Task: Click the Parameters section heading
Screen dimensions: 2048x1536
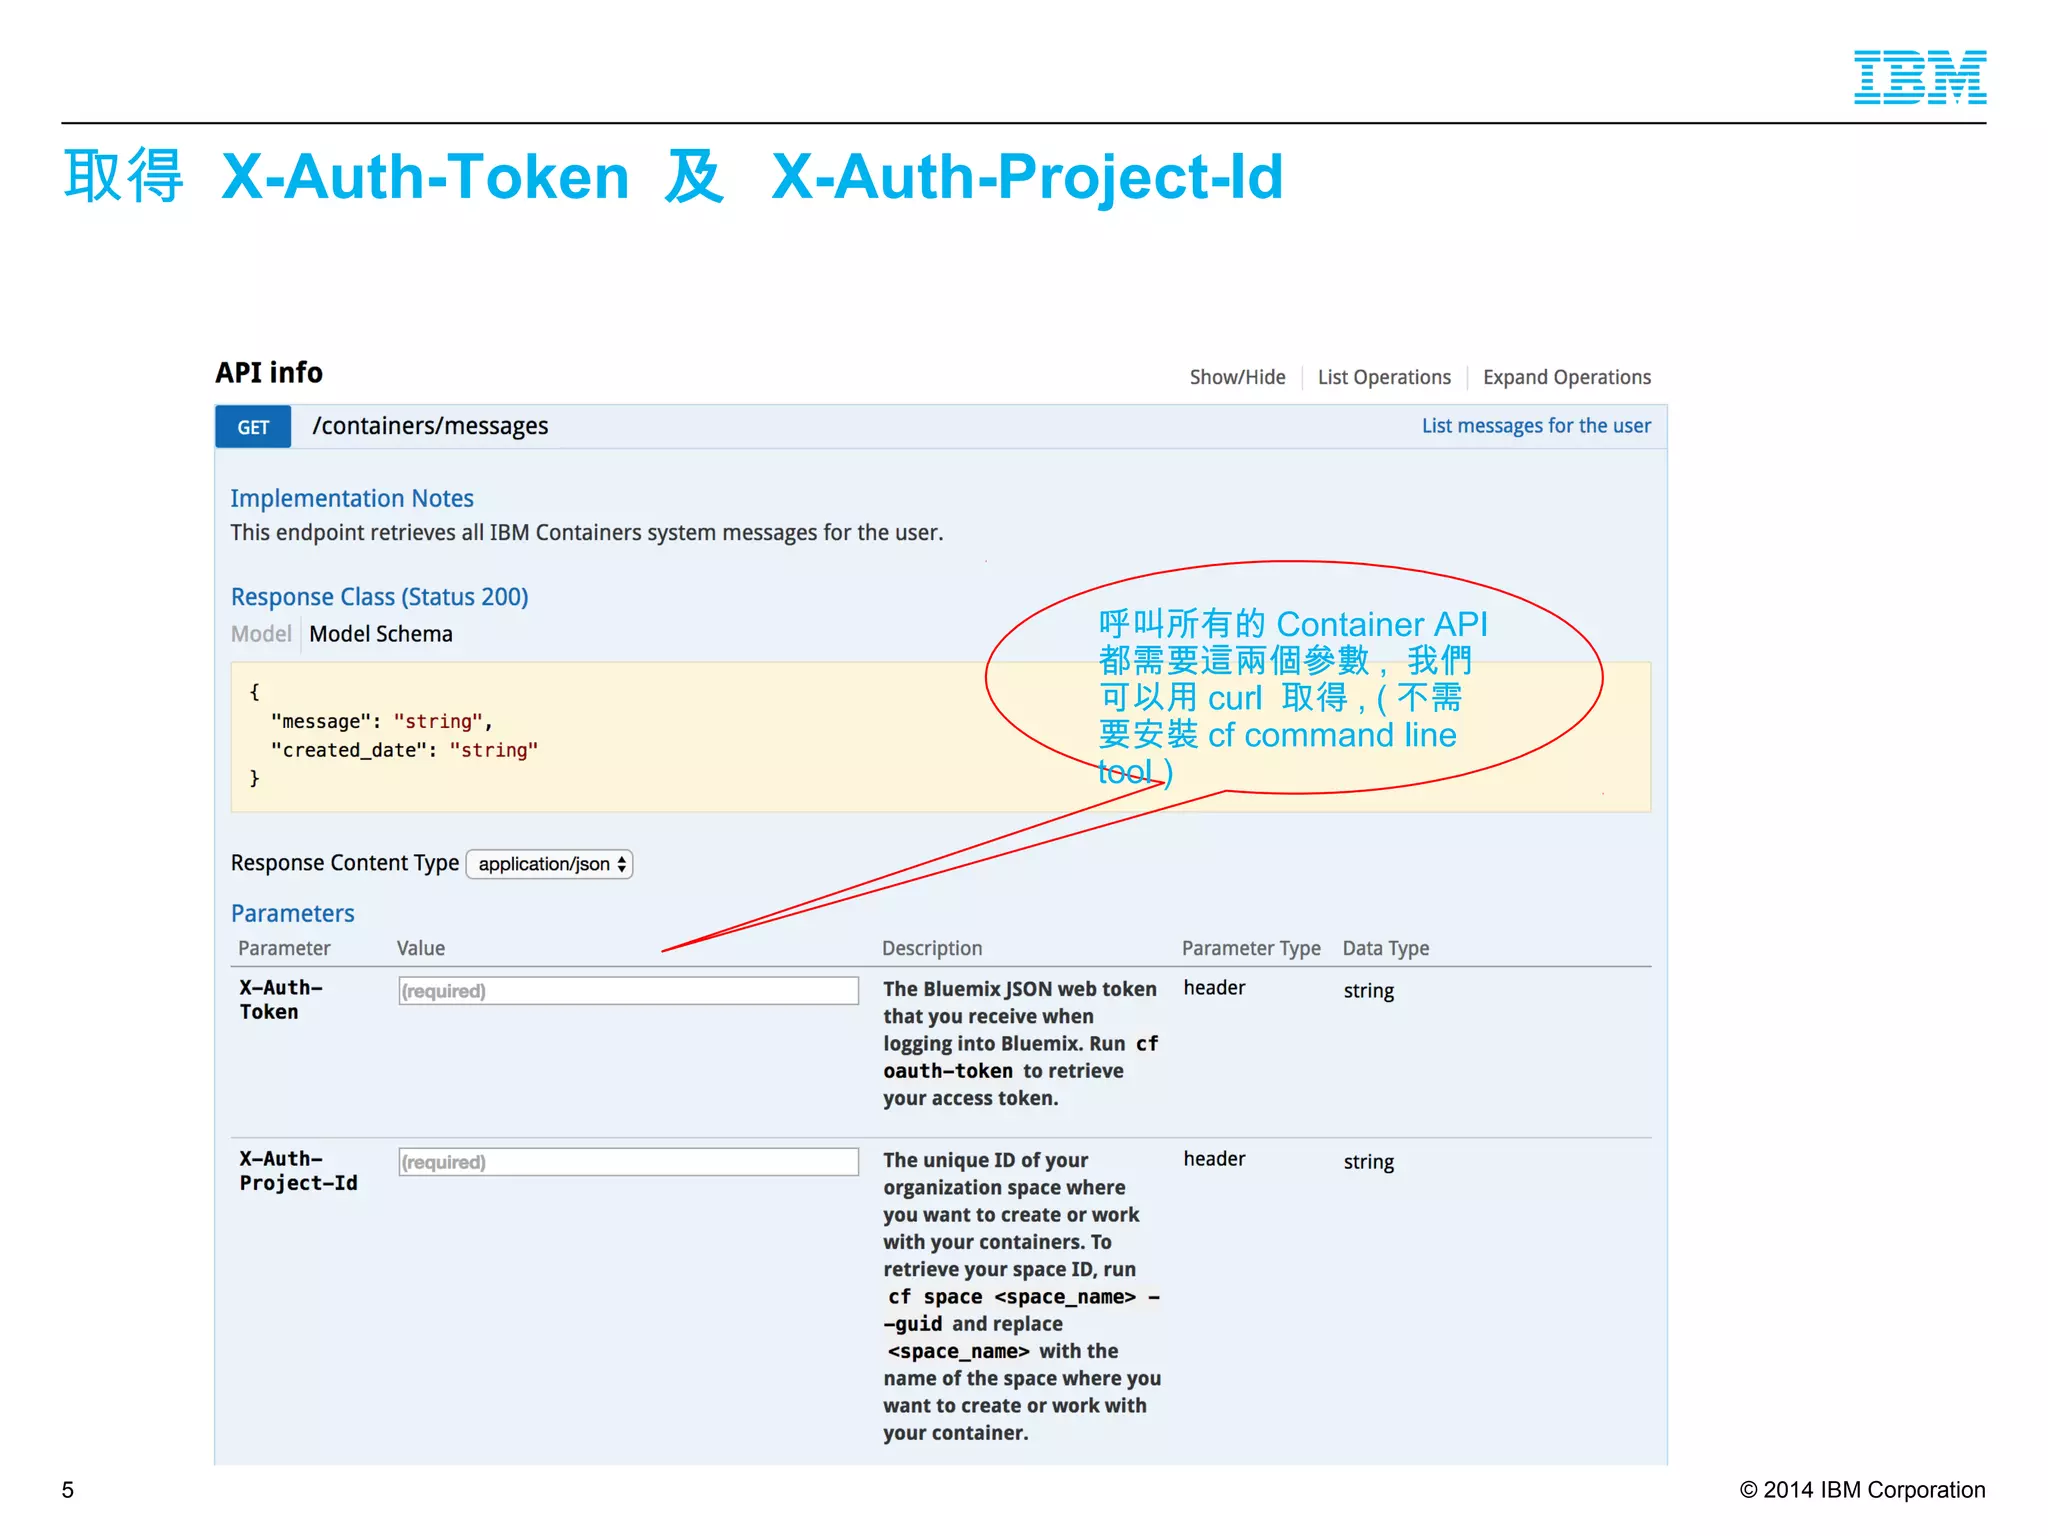Action: click(x=293, y=913)
